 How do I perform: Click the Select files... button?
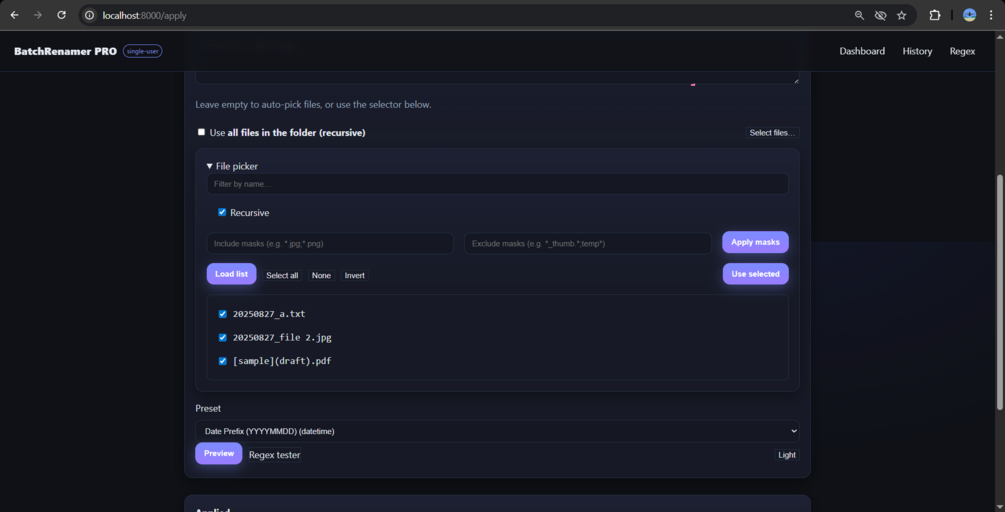point(772,133)
